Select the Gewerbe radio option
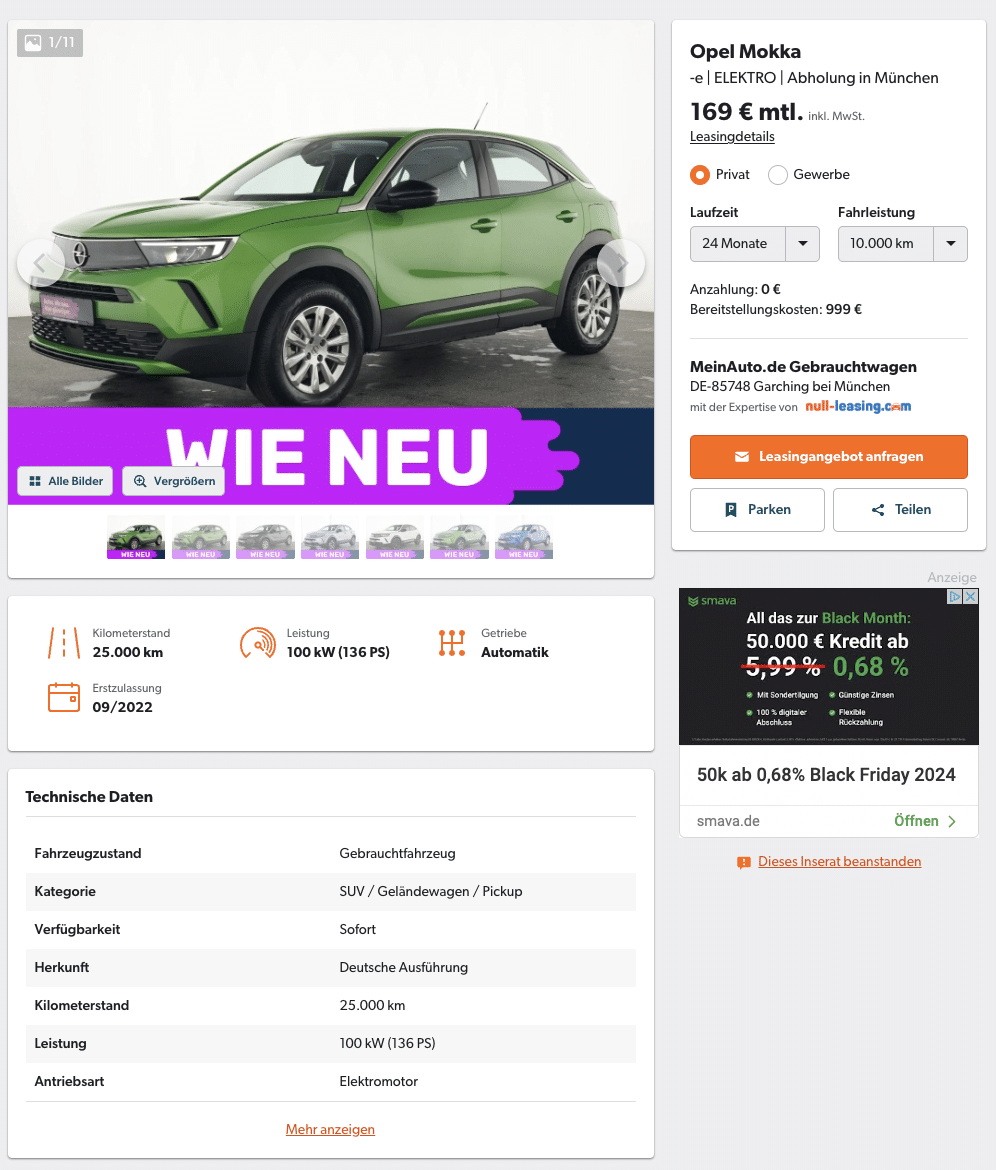This screenshot has height=1170, width=996. pos(778,175)
